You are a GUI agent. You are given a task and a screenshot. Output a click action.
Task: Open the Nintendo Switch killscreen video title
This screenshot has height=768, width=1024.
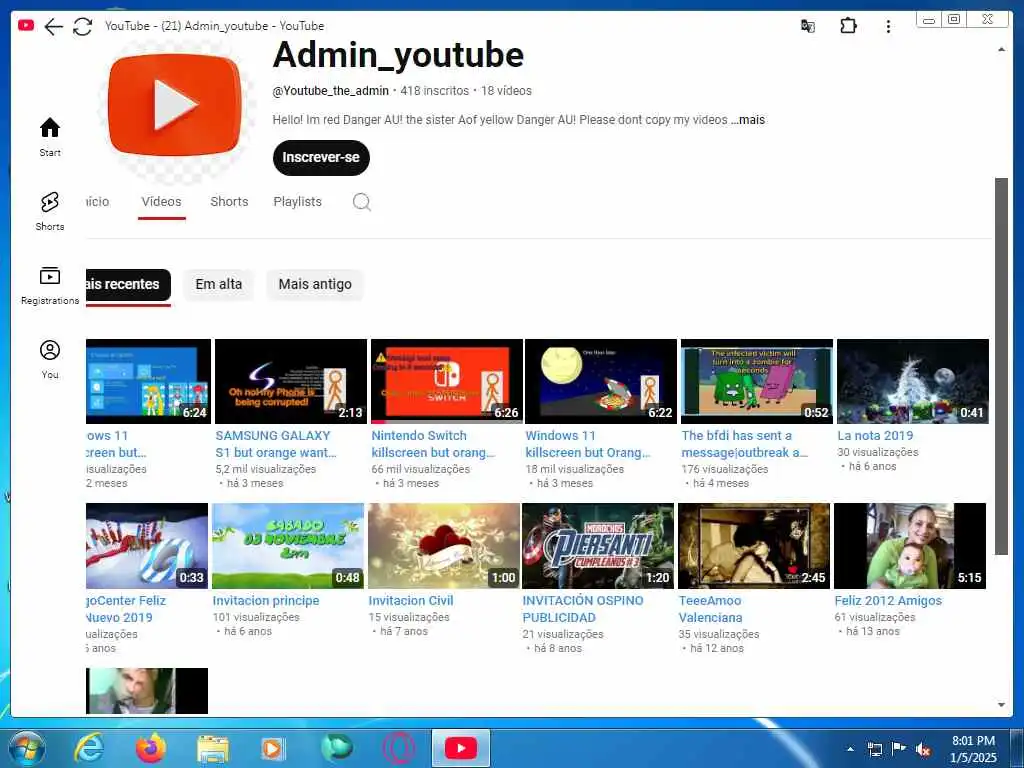pos(433,444)
